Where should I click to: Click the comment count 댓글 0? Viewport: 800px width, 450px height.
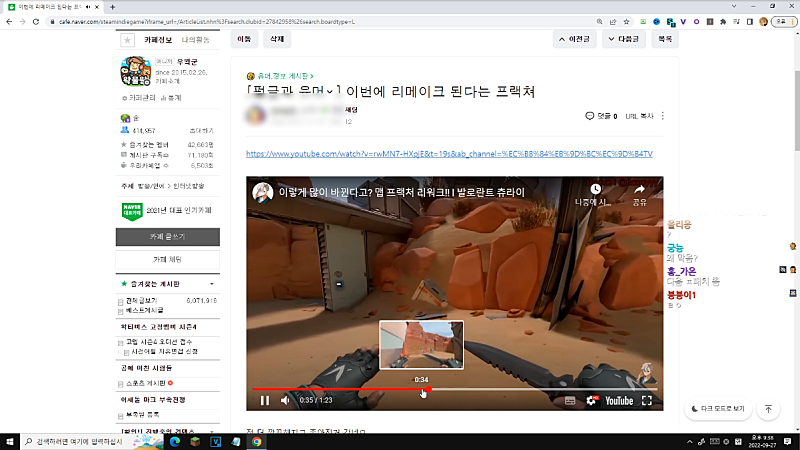pyautogui.click(x=601, y=116)
